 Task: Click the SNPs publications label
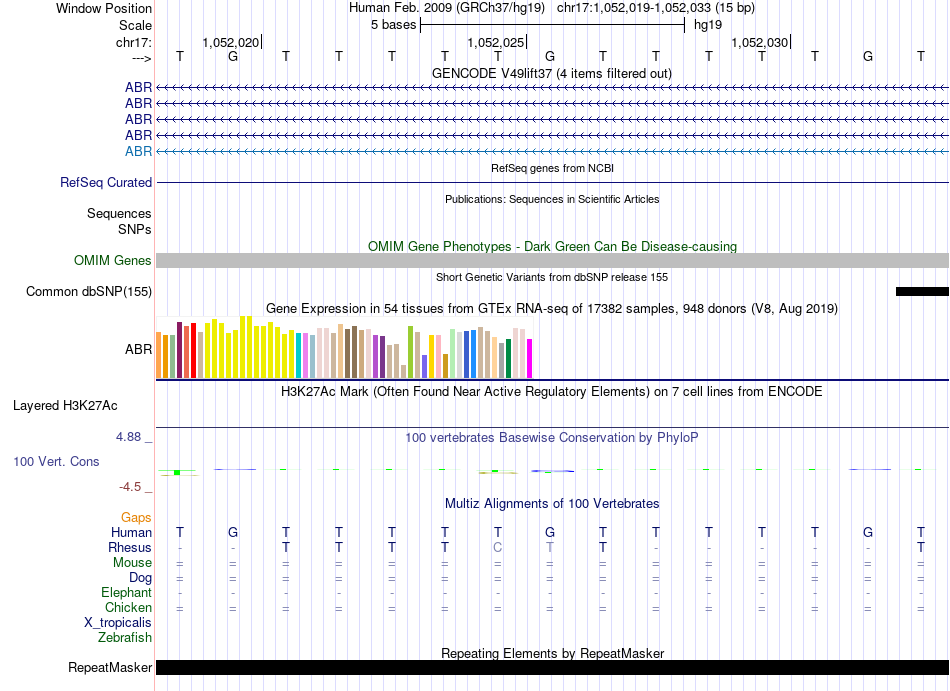tap(135, 230)
